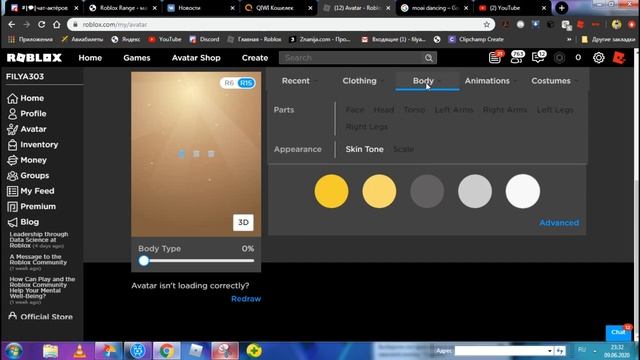Open VLC from the taskbar
This screenshot has width=640, height=360.
click(80, 351)
